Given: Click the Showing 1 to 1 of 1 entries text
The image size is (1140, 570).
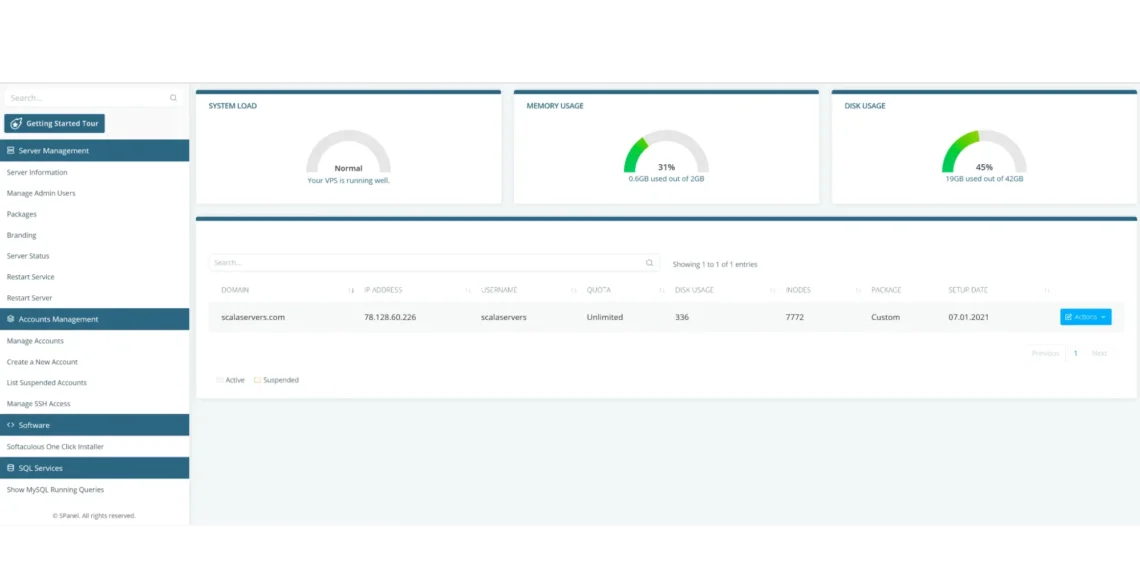Looking at the screenshot, I should 715,265.
